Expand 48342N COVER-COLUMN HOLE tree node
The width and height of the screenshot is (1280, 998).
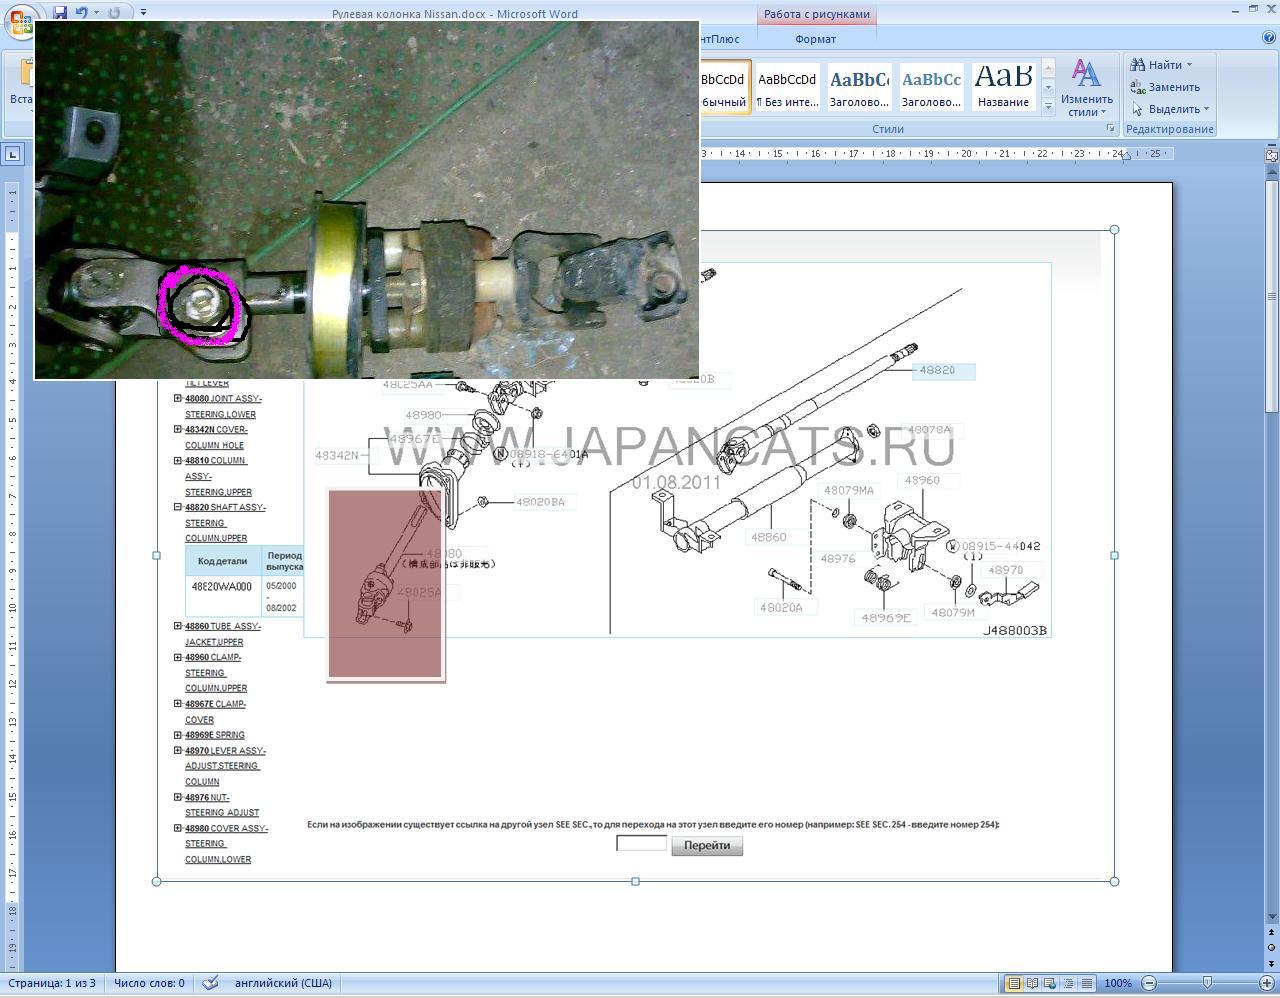point(178,429)
